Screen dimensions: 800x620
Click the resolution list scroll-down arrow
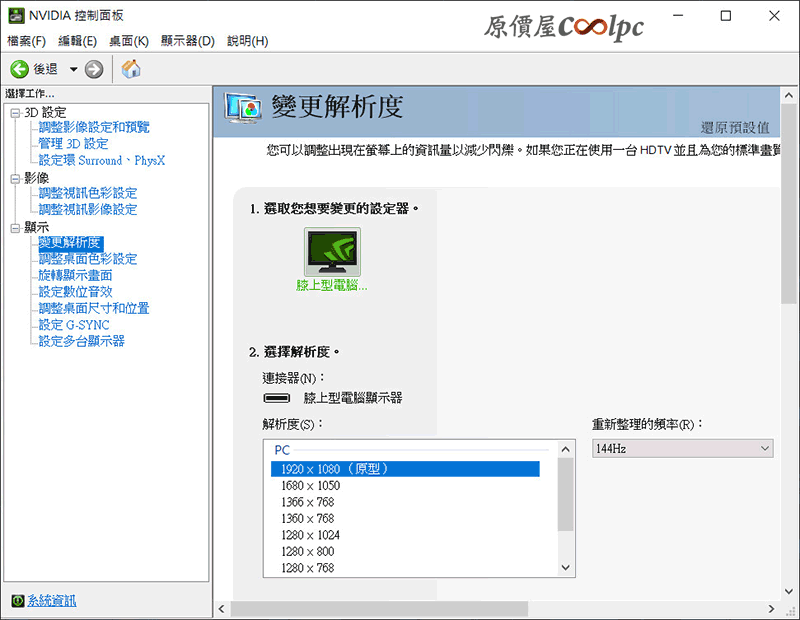[x=565, y=567]
